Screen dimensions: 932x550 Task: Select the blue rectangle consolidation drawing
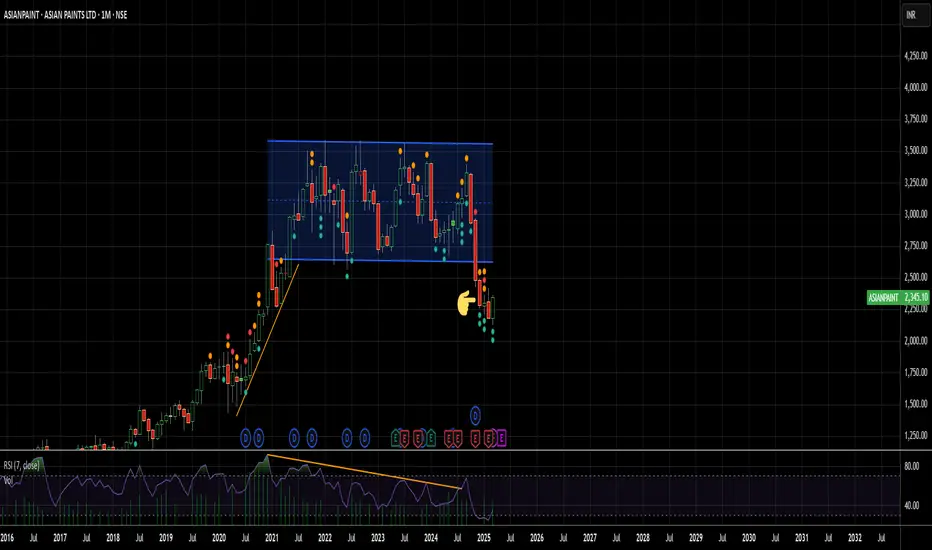[380, 201]
